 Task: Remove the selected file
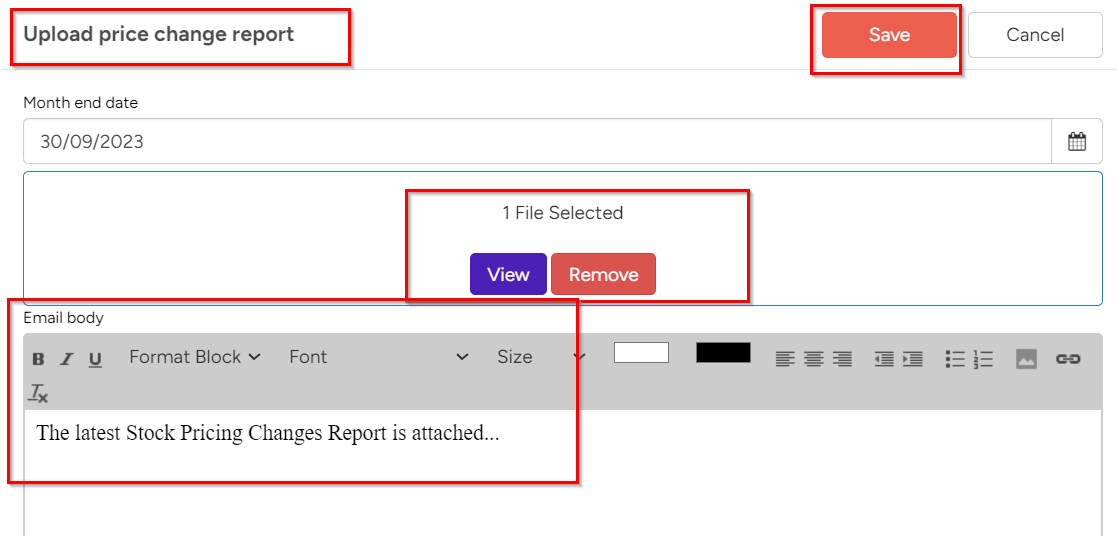click(603, 274)
